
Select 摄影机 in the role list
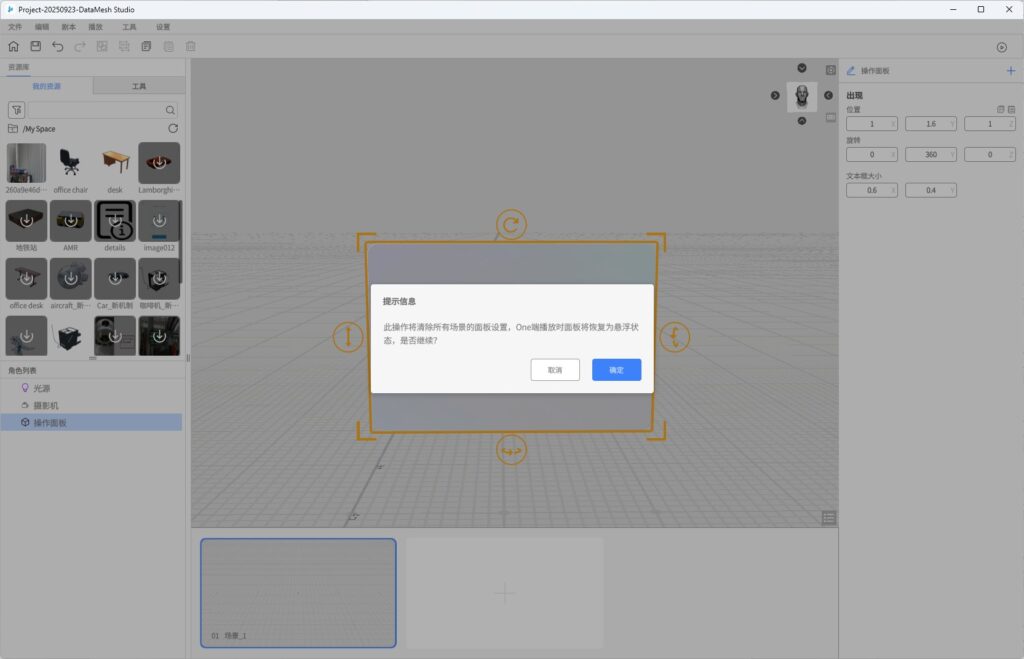tap(46, 405)
